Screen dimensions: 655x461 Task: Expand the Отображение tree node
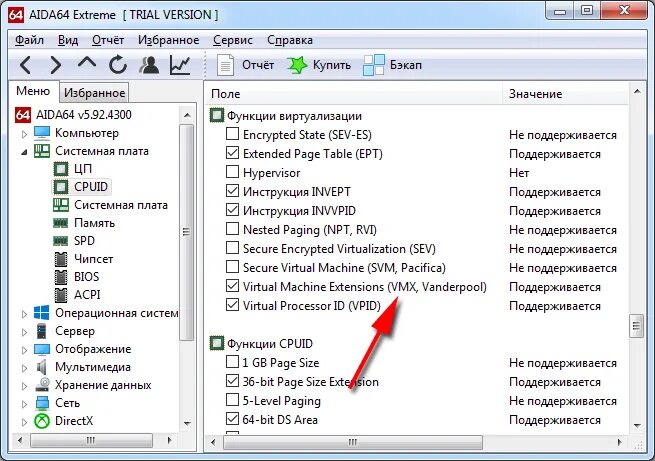24,350
